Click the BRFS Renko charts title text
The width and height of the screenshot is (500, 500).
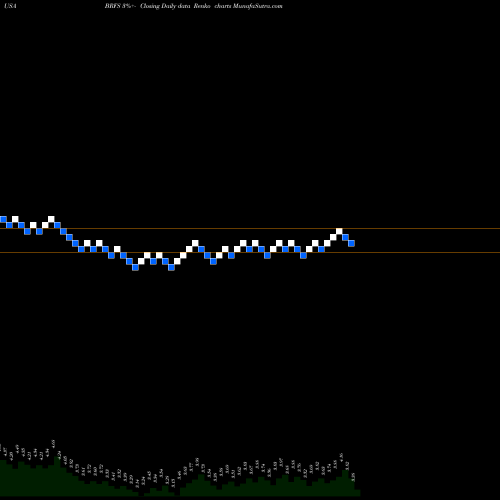(x=193, y=6)
